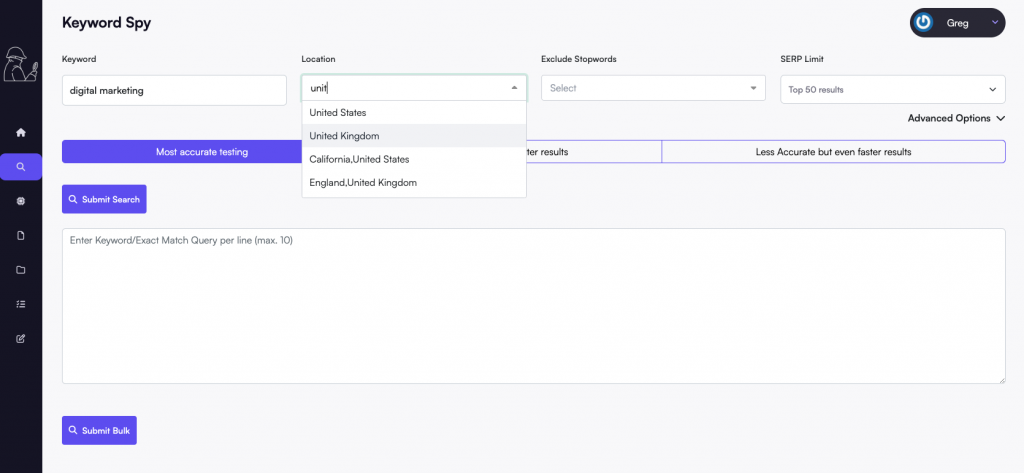This screenshot has height=473, width=1024.
Task: Click the digital marketing keyword field
Action: tap(174, 90)
